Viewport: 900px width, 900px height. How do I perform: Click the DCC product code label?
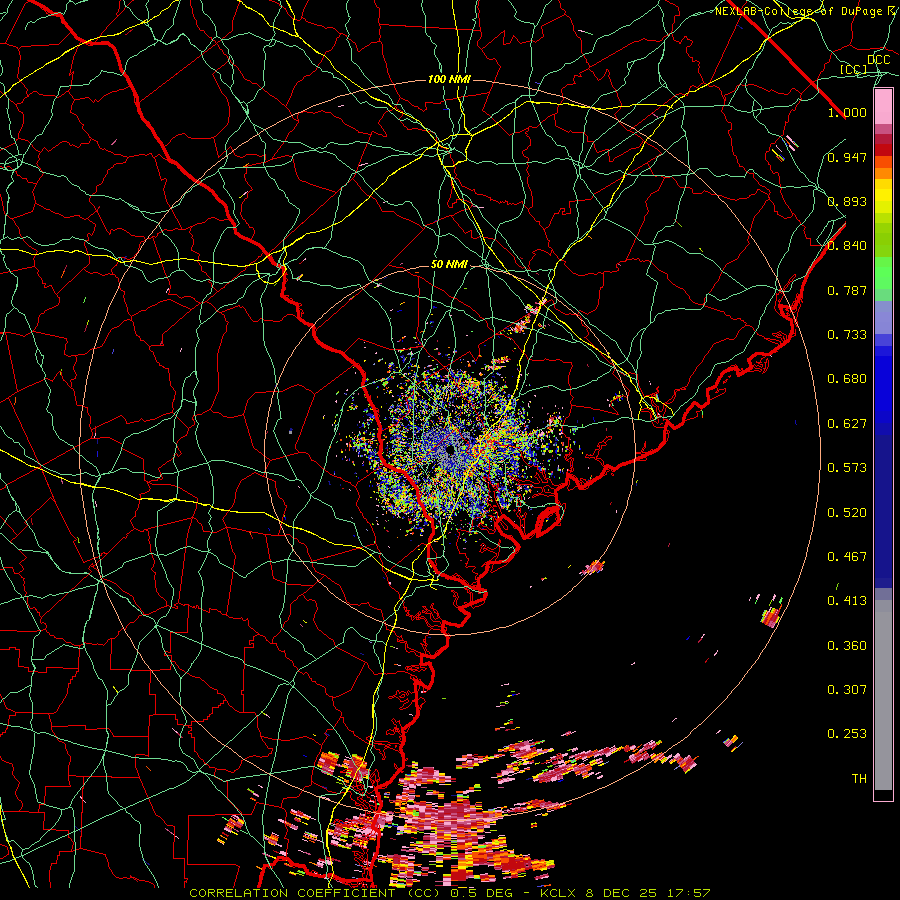[879, 59]
